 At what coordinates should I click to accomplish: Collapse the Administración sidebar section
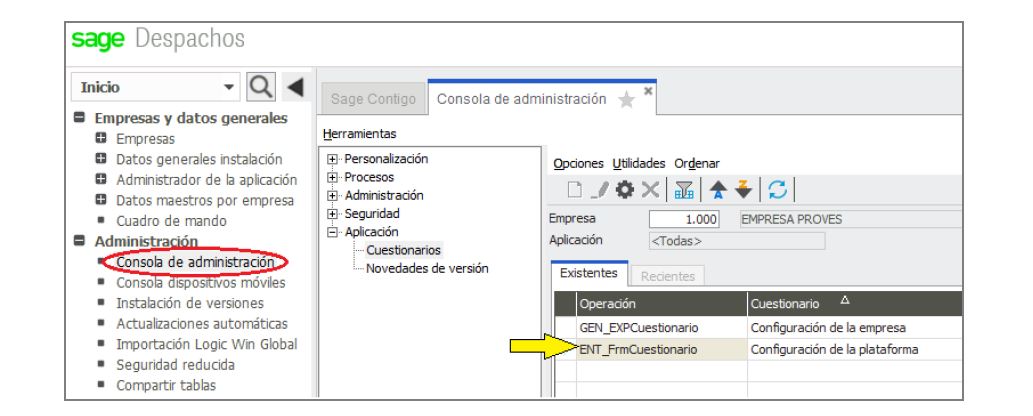click(79, 241)
